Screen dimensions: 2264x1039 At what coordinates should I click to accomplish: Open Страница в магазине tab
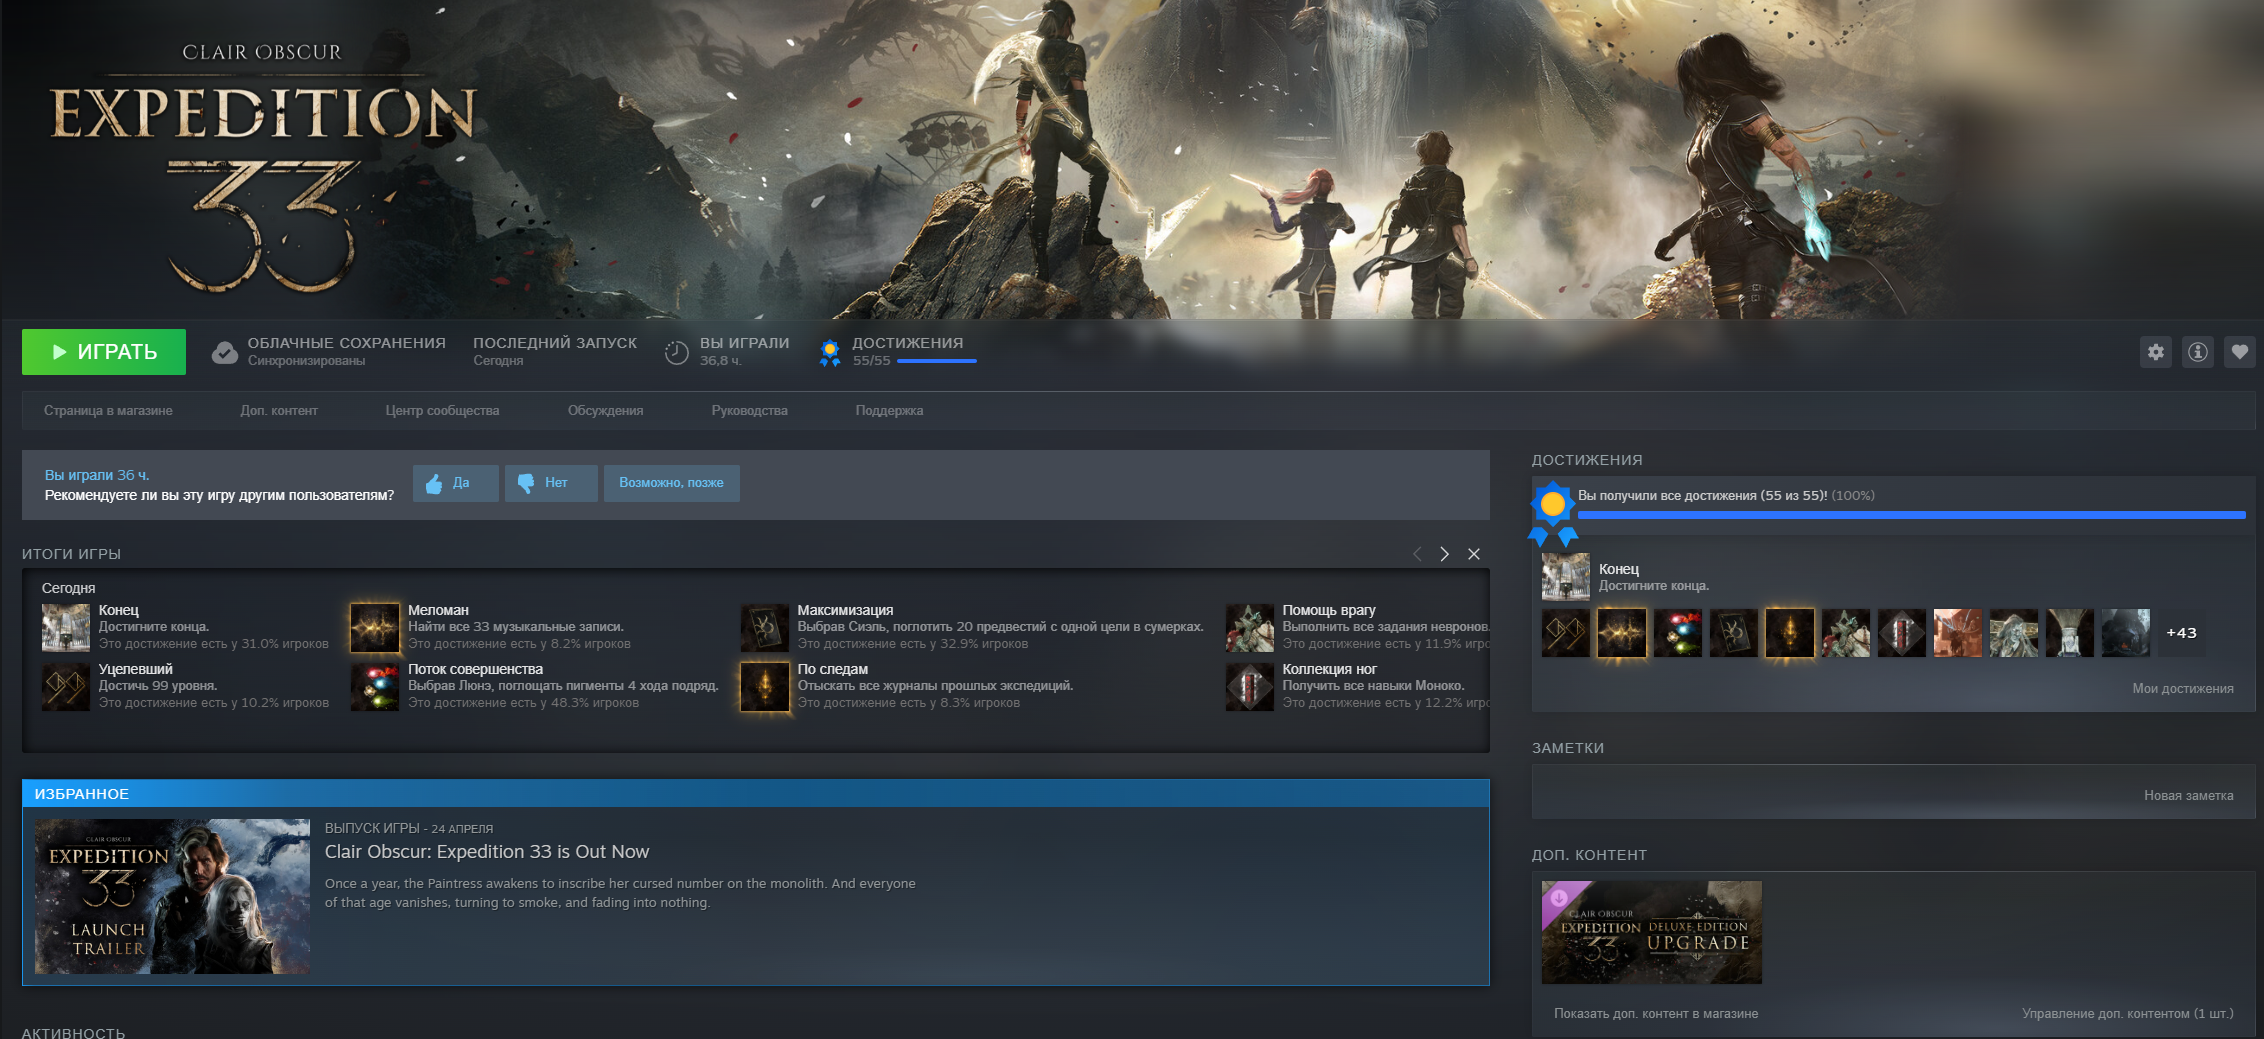pyautogui.click(x=108, y=411)
